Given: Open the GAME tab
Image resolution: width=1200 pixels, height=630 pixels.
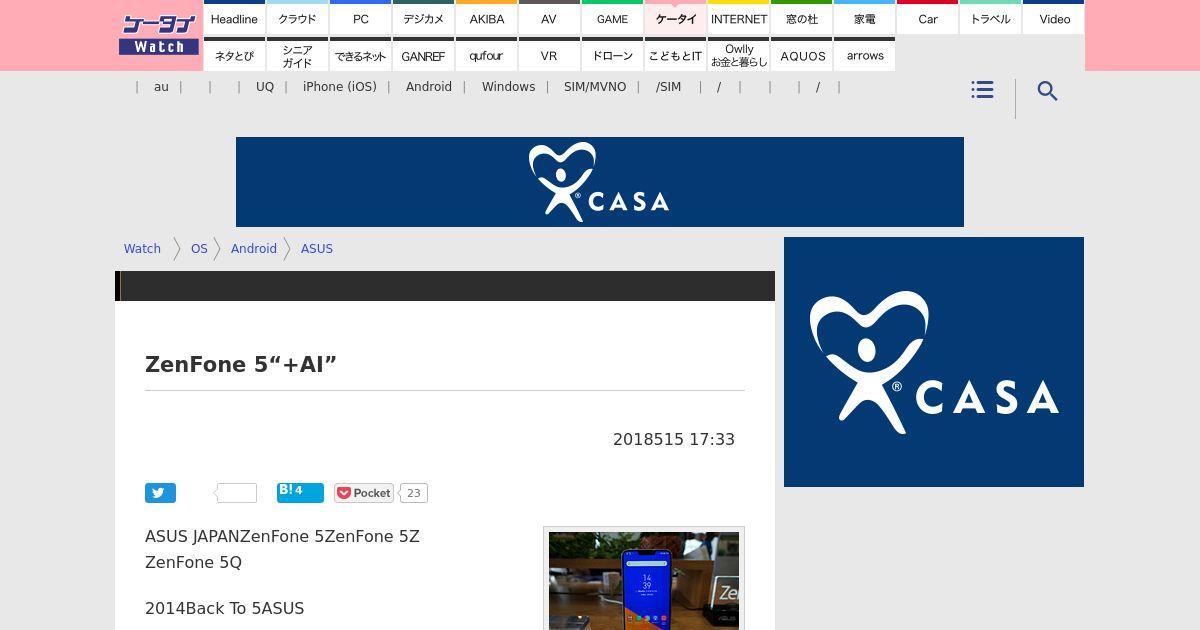Looking at the screenshot, I should (x=612, y=19).
